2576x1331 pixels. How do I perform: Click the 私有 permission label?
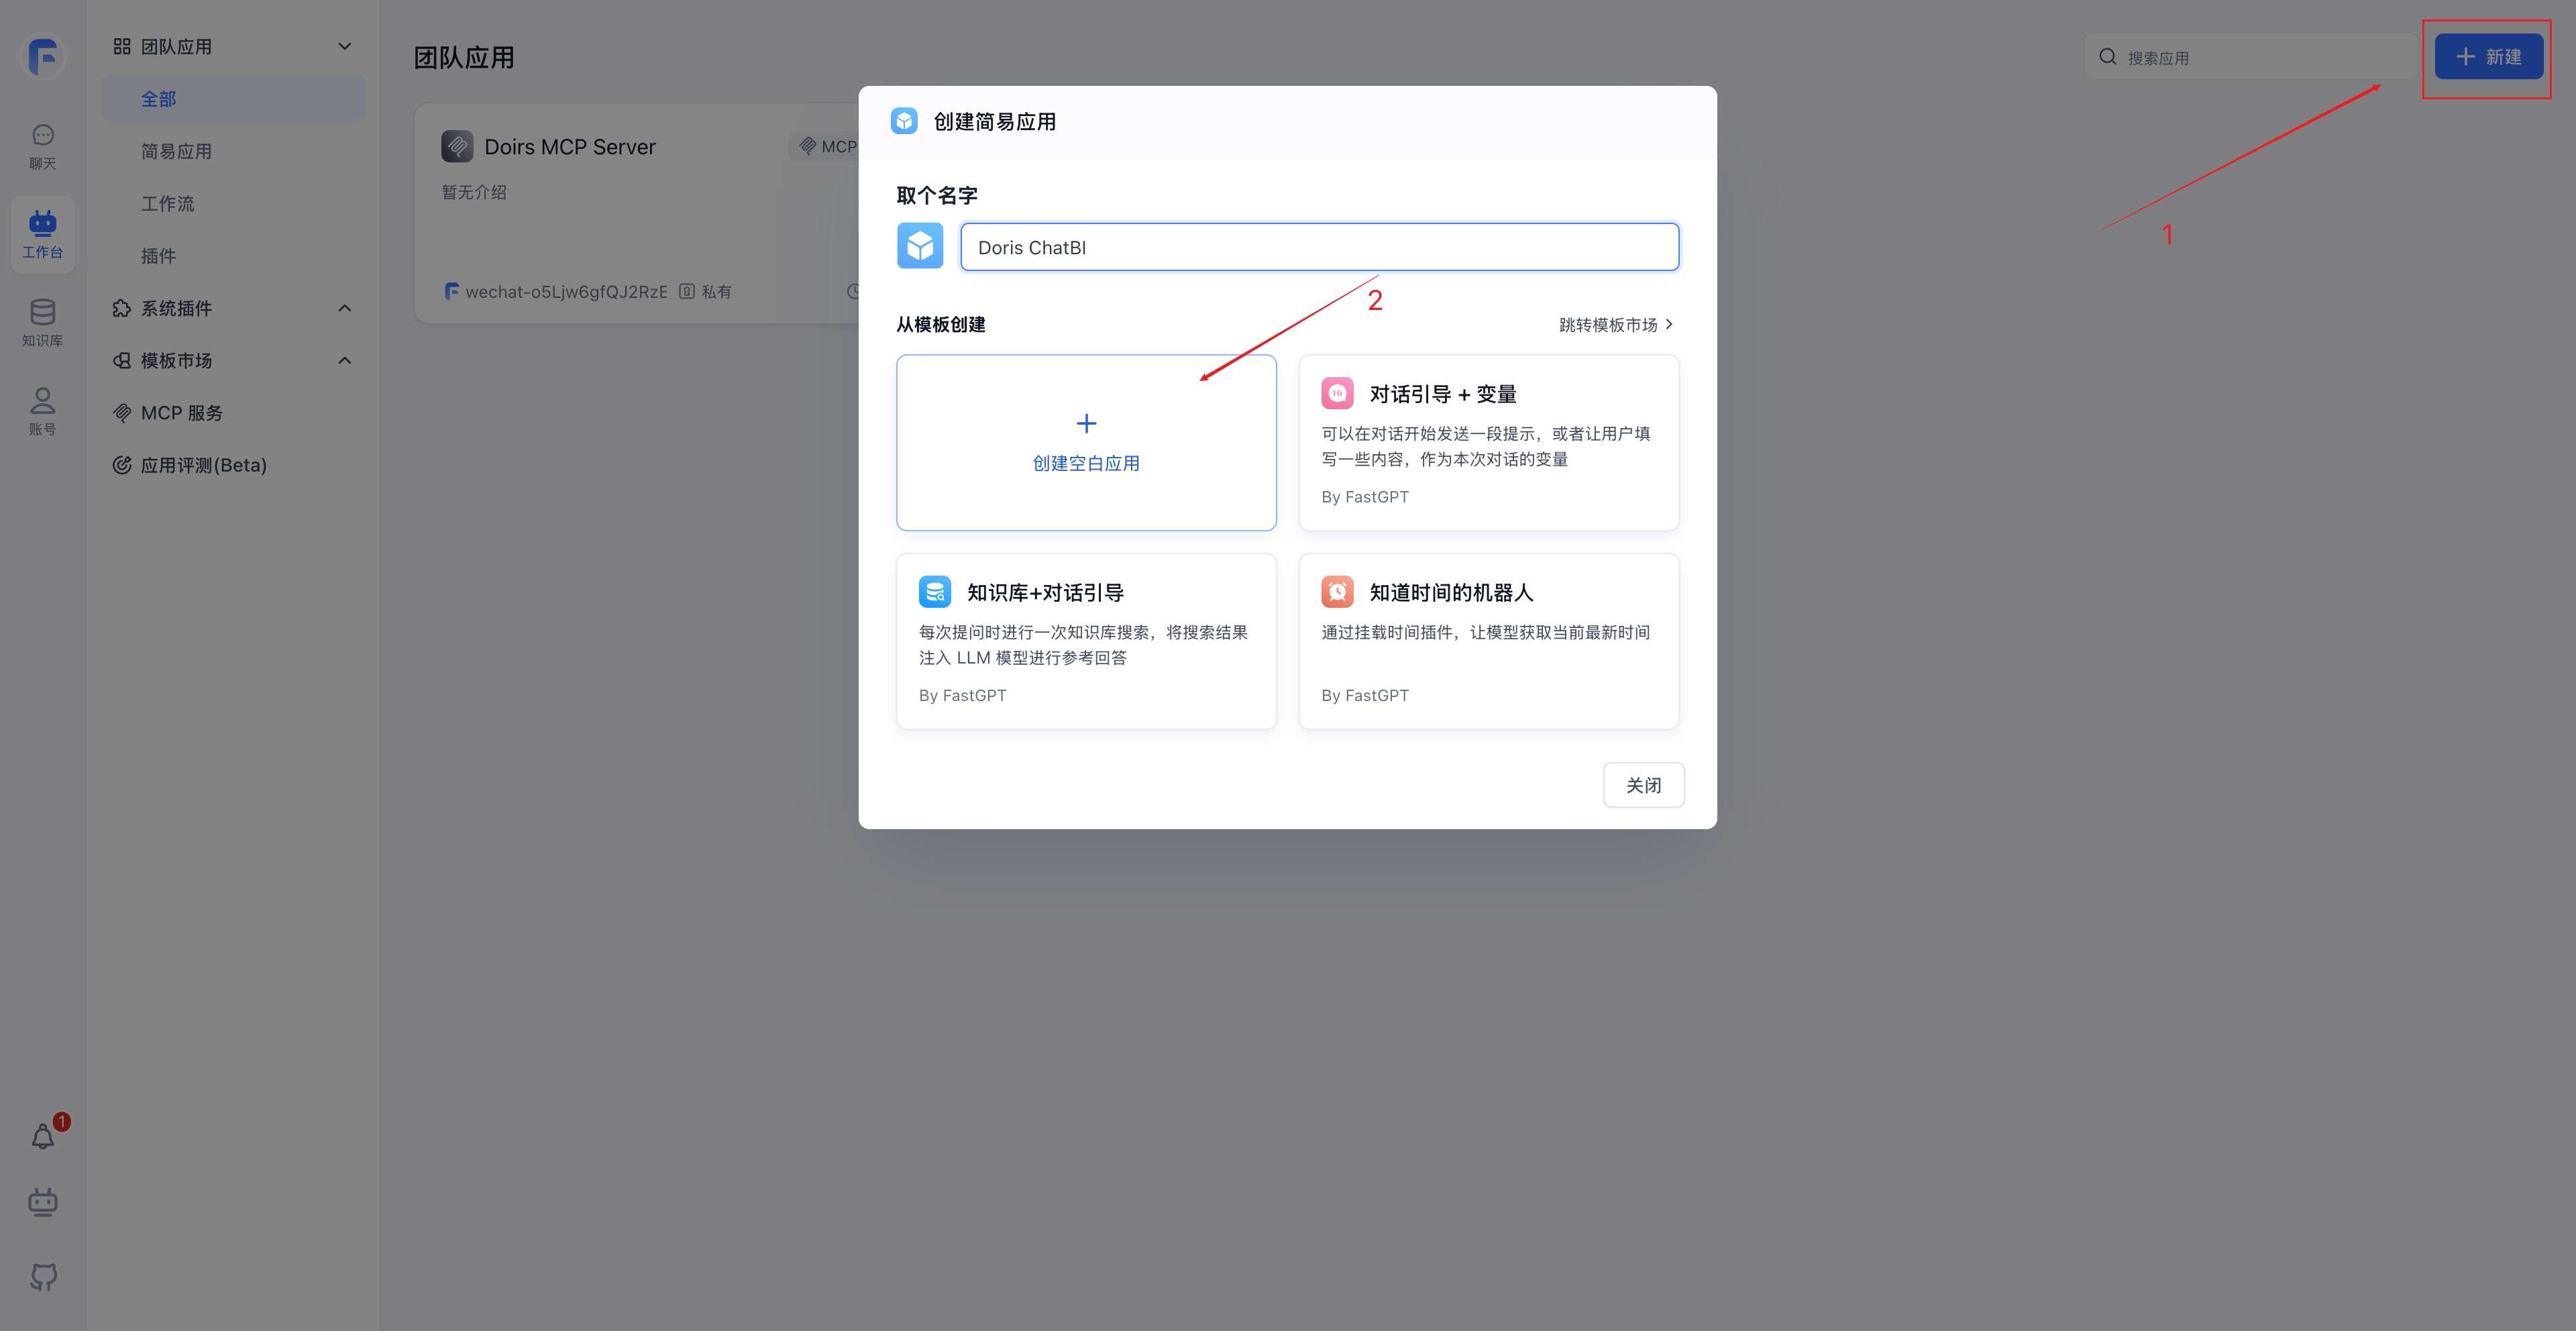[716, 291]
